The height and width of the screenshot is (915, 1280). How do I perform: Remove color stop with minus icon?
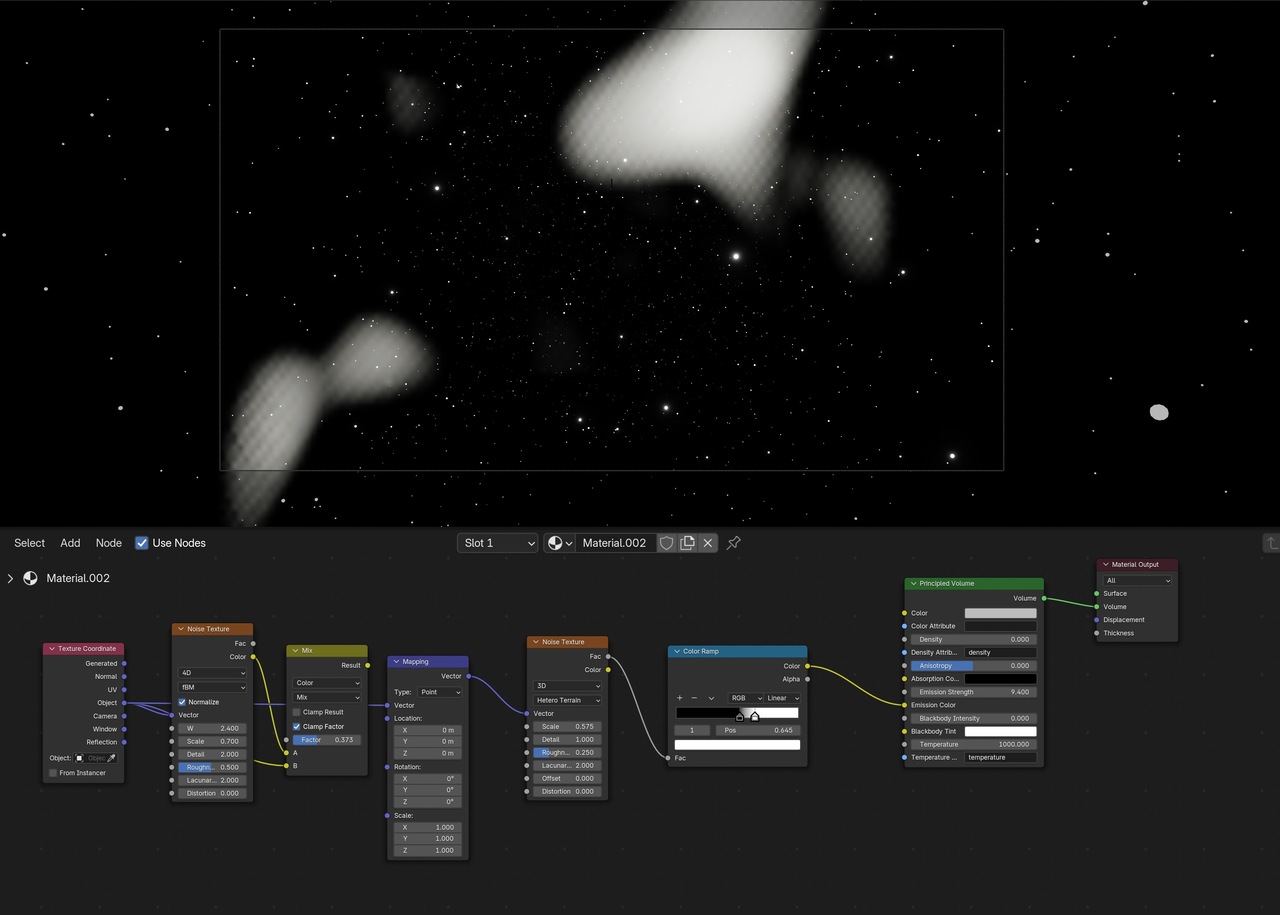[x=694, y=698]
